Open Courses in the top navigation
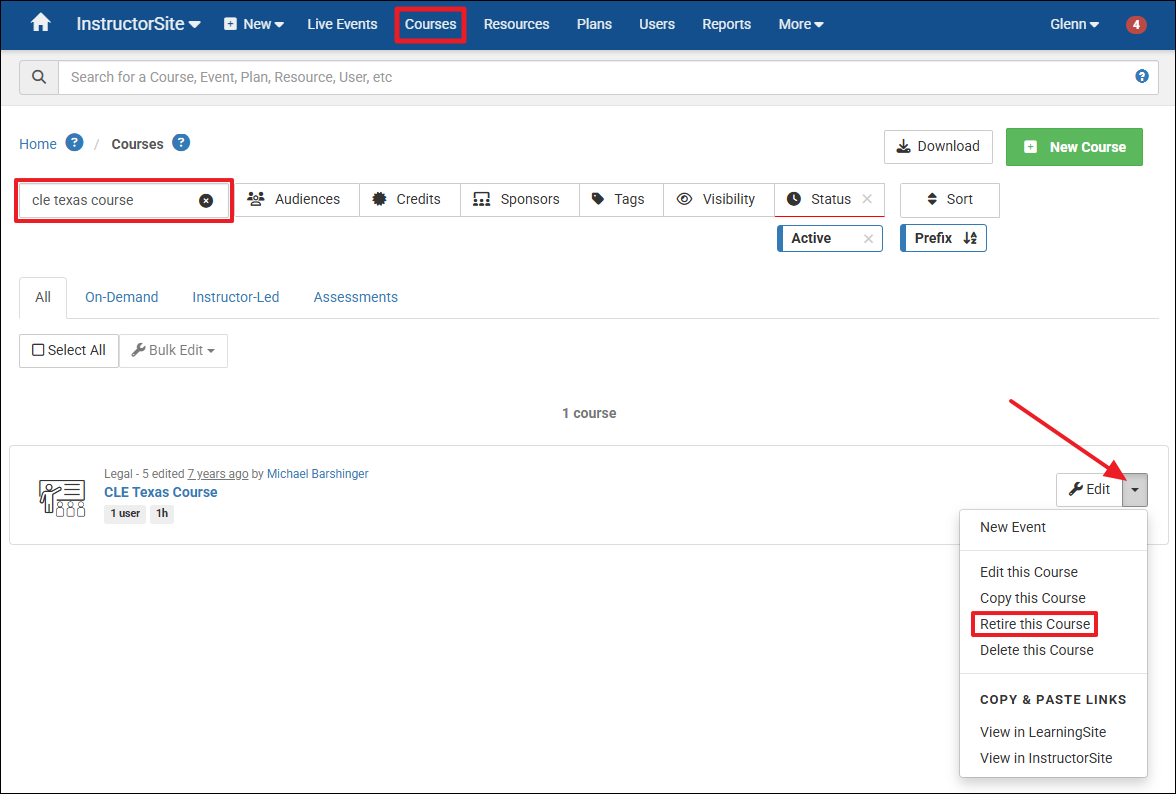 click(430, 24)
